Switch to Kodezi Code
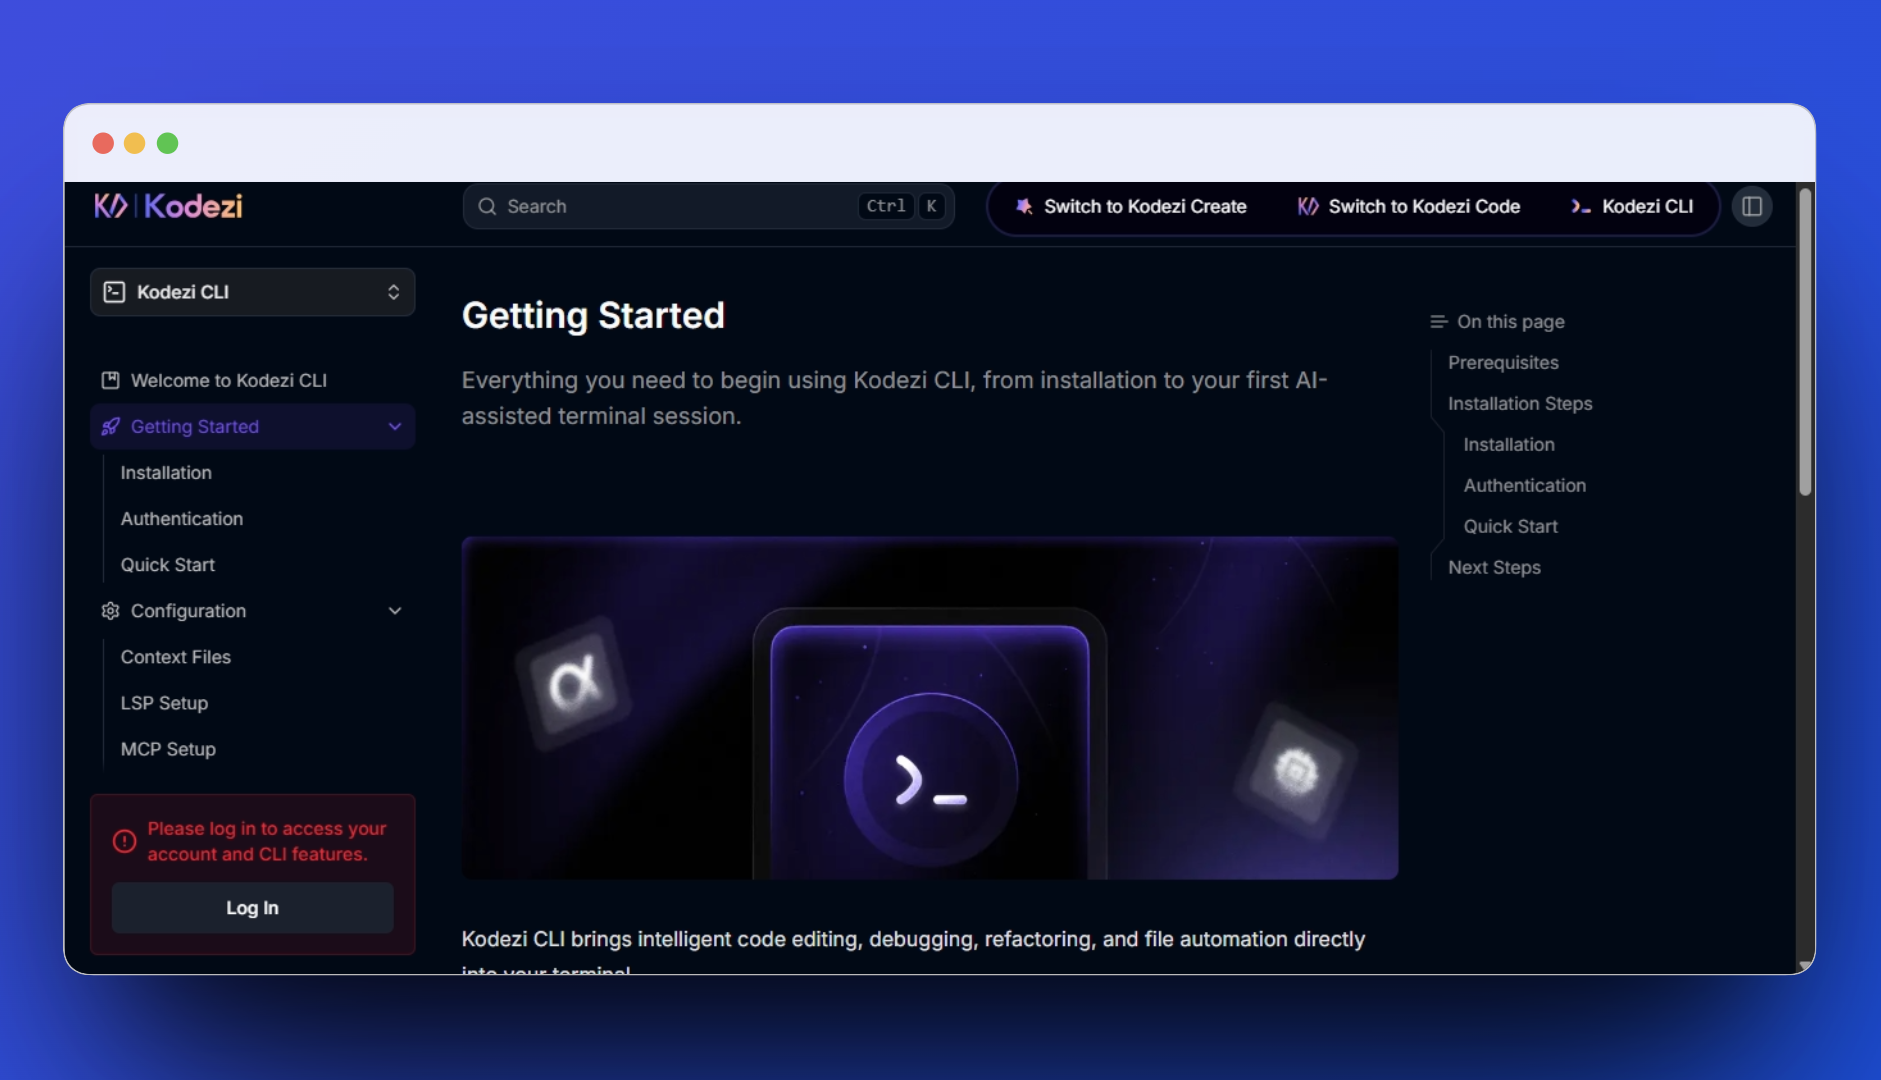This screenshot has height=1080, width=1881. point(1408,206)
